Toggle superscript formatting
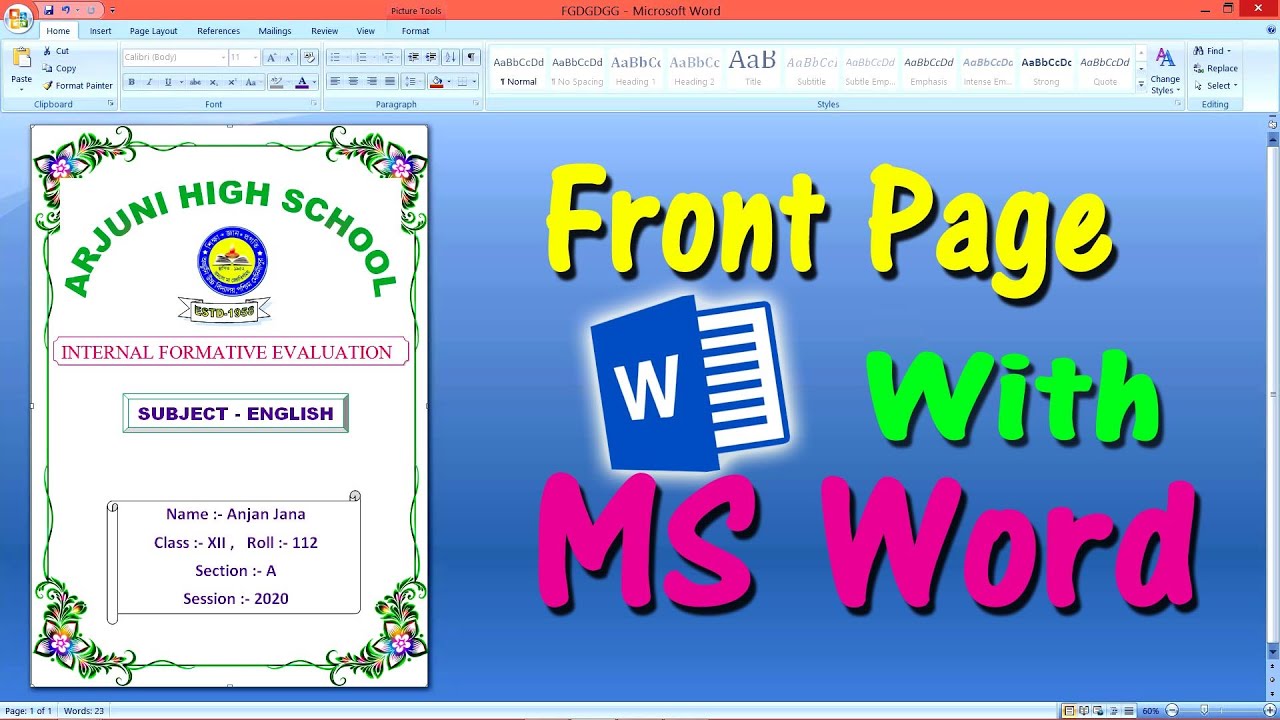 (x=232, y=82)
